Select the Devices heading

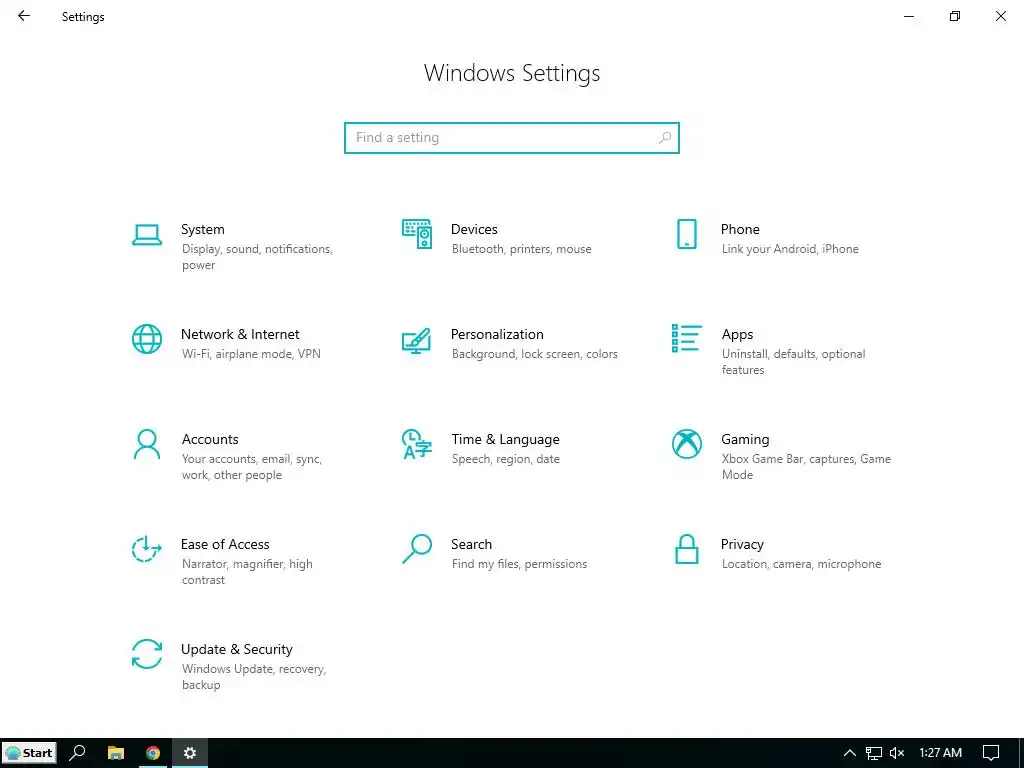tap(474, 229)
